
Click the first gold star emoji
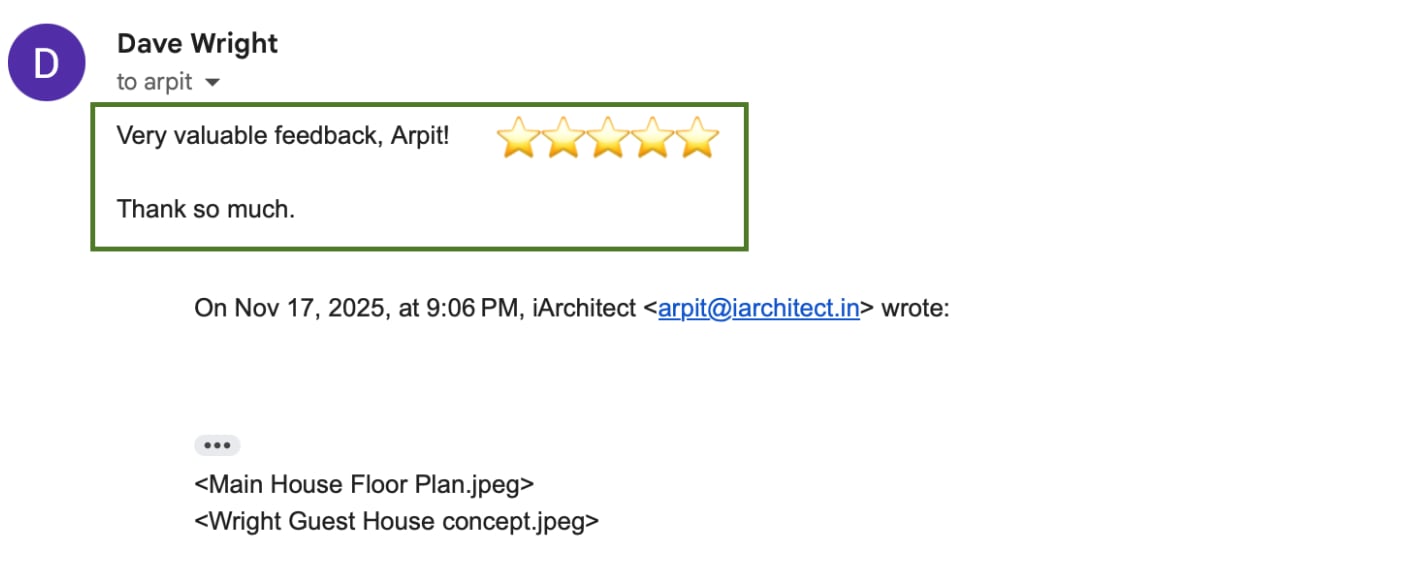518,138
